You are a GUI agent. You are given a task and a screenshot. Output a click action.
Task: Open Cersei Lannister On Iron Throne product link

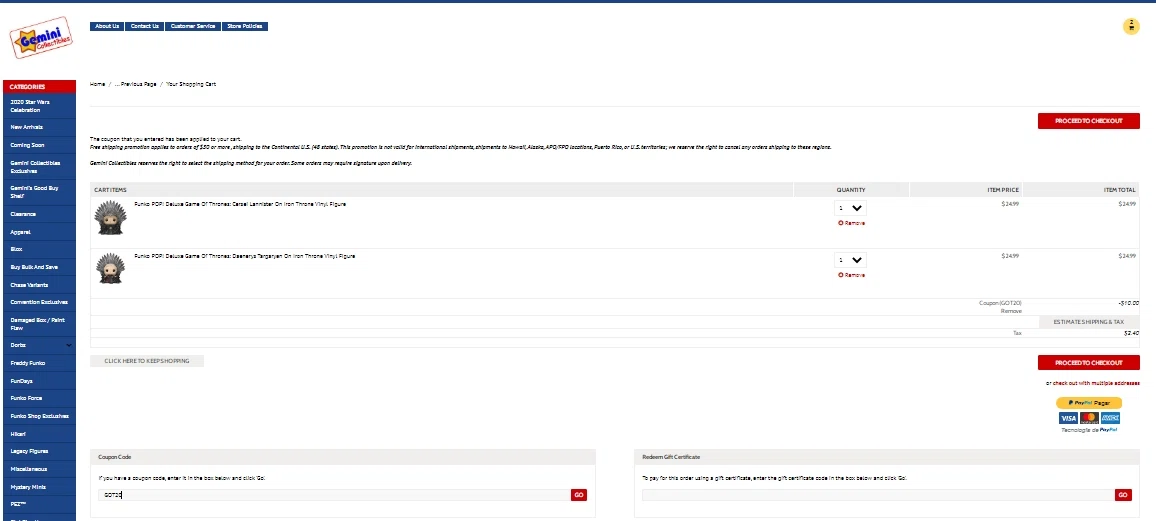pyautogui.click(x=240, y=204)
